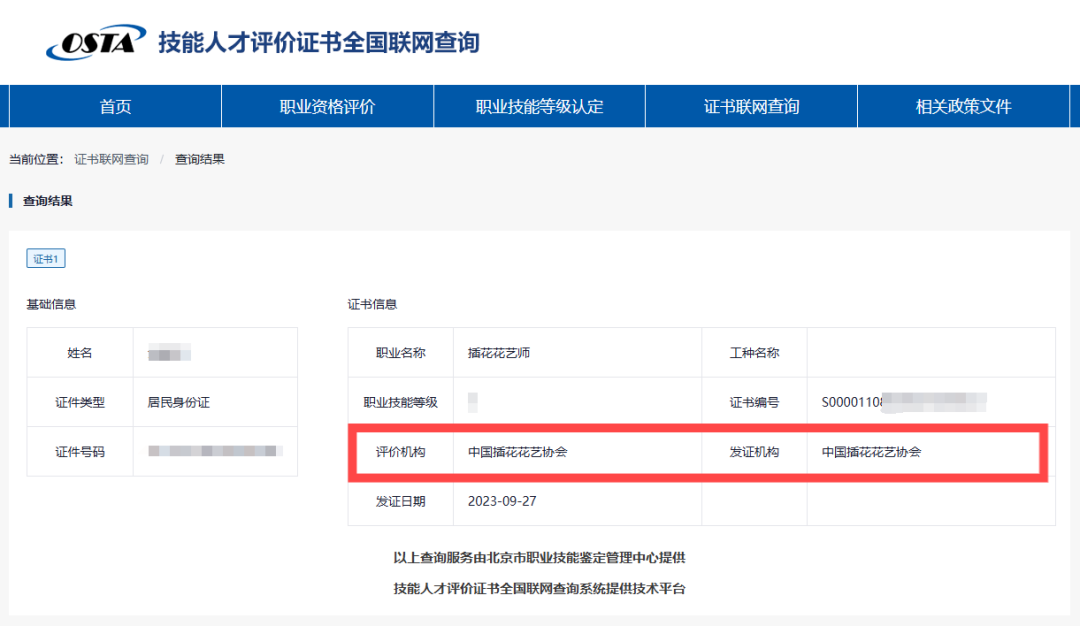Image resolution: width=1080 pixels, height=626 pixels.
Task: Click 查询结果 breadcrumb text
Action: pos(200,159)
